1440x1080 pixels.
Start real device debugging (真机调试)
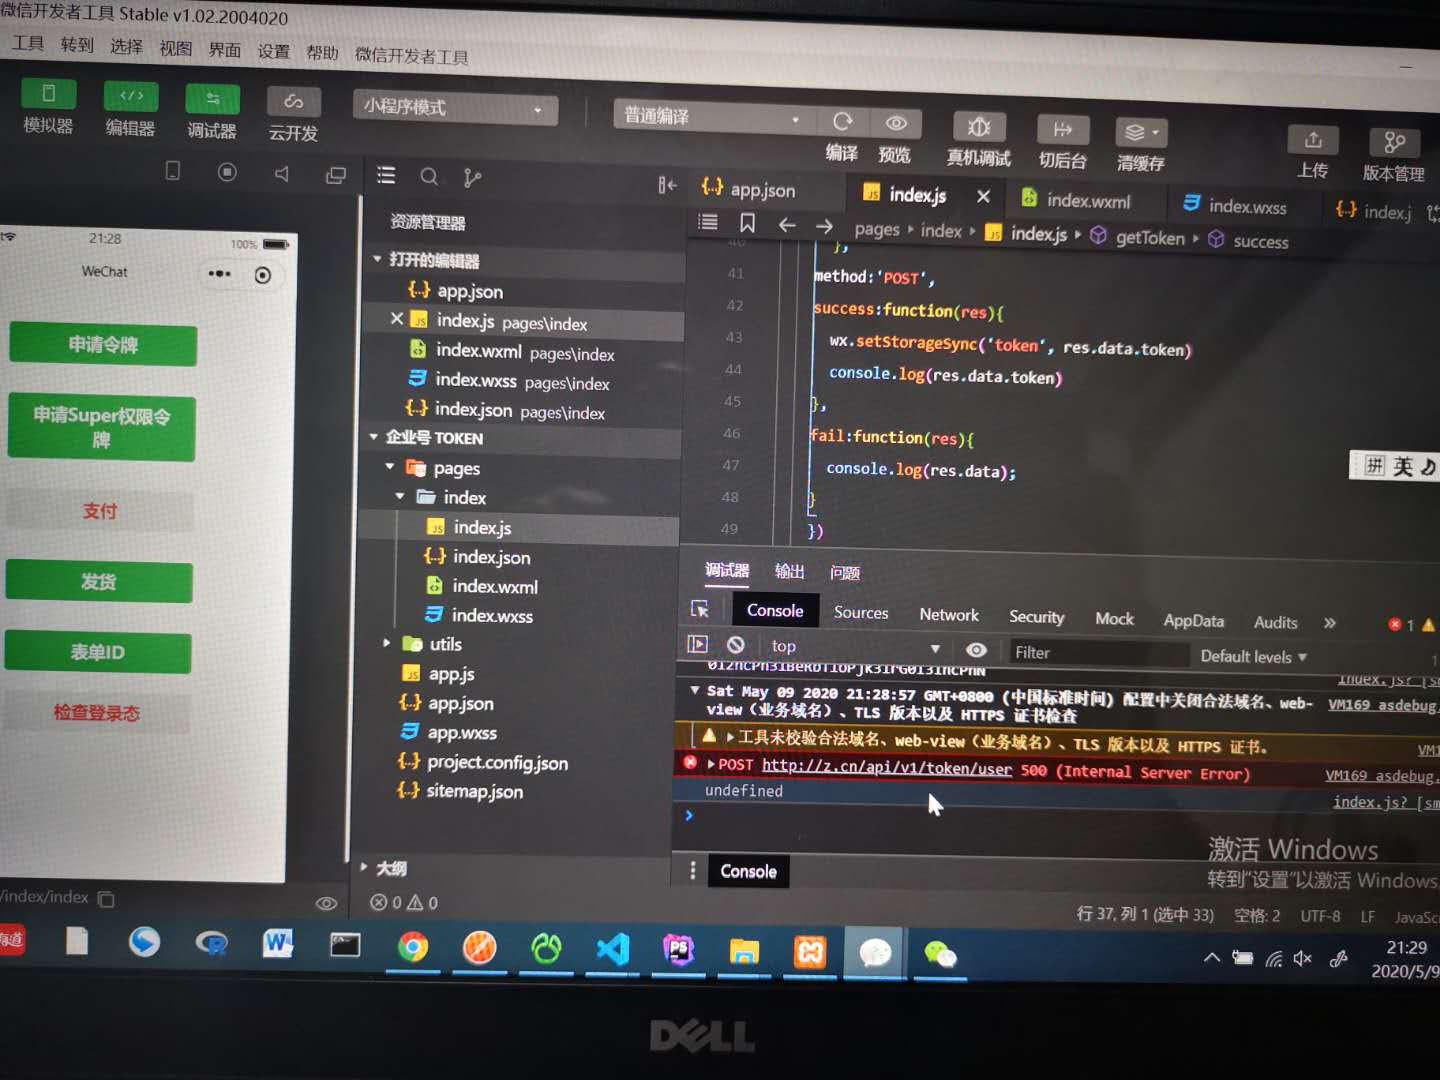pos(979,127)
